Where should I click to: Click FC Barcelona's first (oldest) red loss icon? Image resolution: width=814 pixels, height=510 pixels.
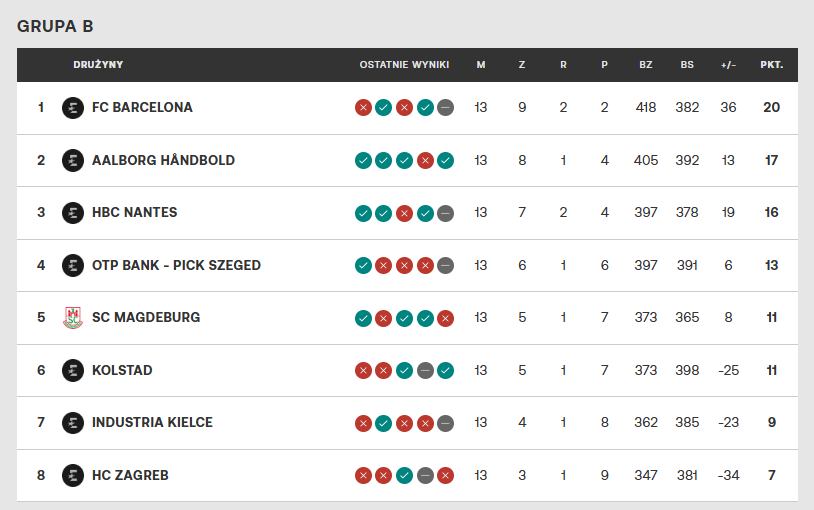click(x=363, y=108)
